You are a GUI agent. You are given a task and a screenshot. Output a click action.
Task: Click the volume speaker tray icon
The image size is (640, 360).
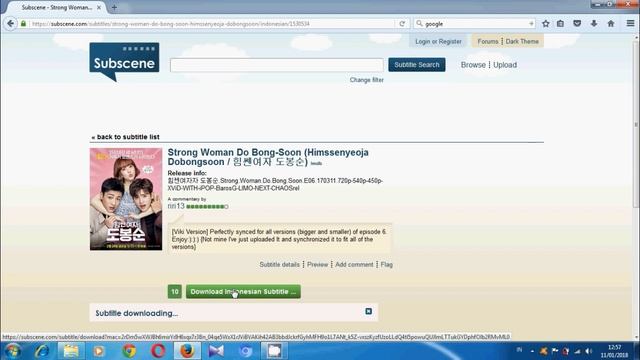point(589,351)
